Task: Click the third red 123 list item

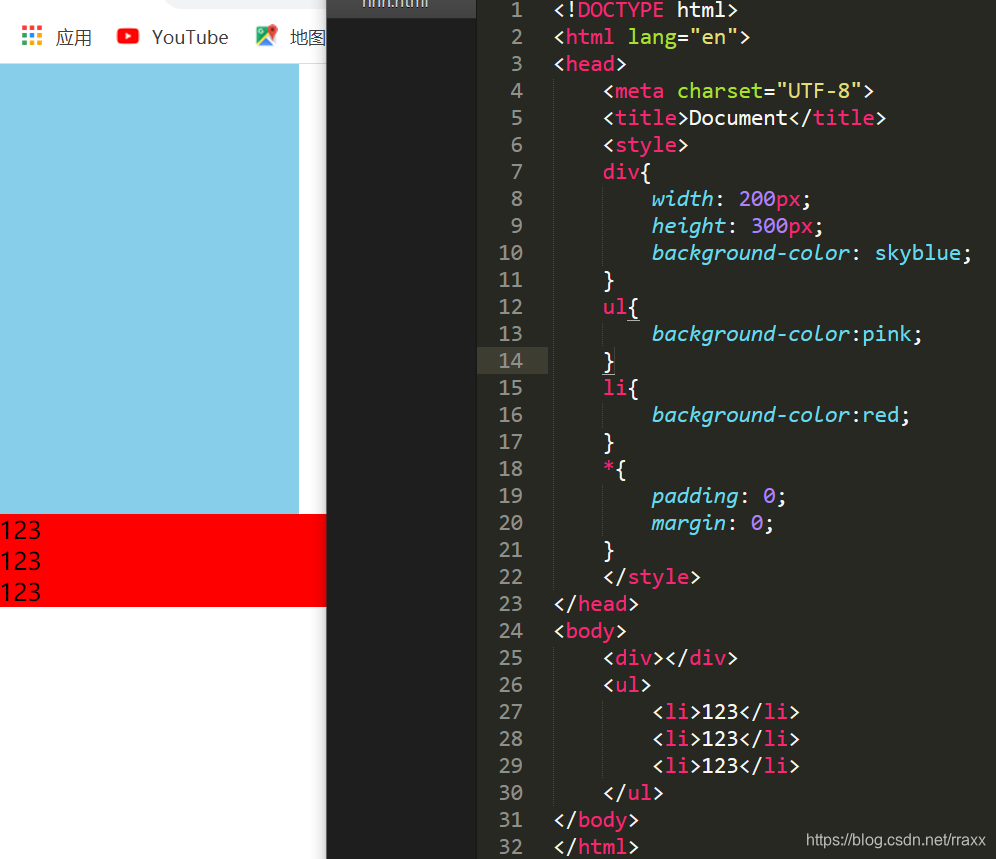Action: click(163, 592)
